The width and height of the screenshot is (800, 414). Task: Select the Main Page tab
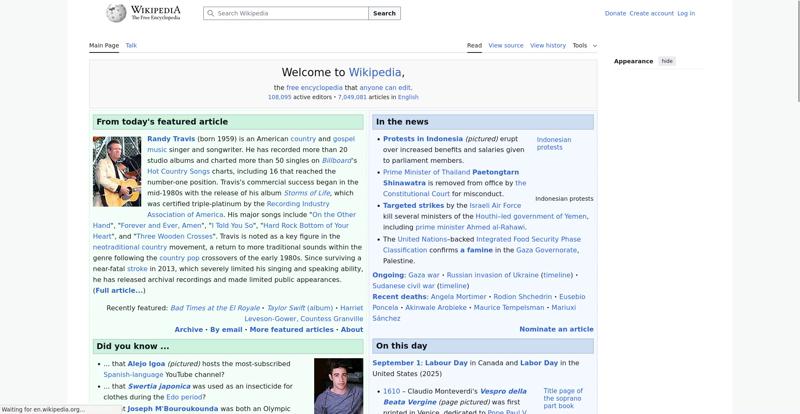(104, 45)
